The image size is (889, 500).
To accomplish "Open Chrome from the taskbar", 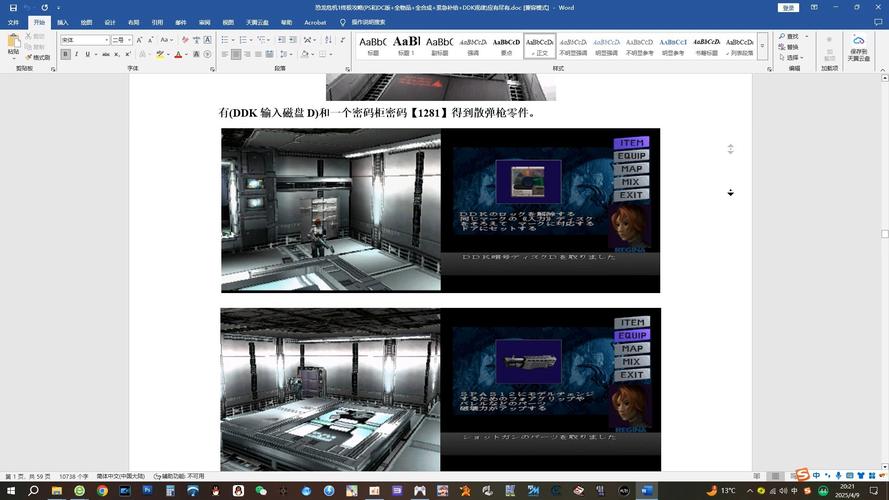I will click(x=102, y=491).
